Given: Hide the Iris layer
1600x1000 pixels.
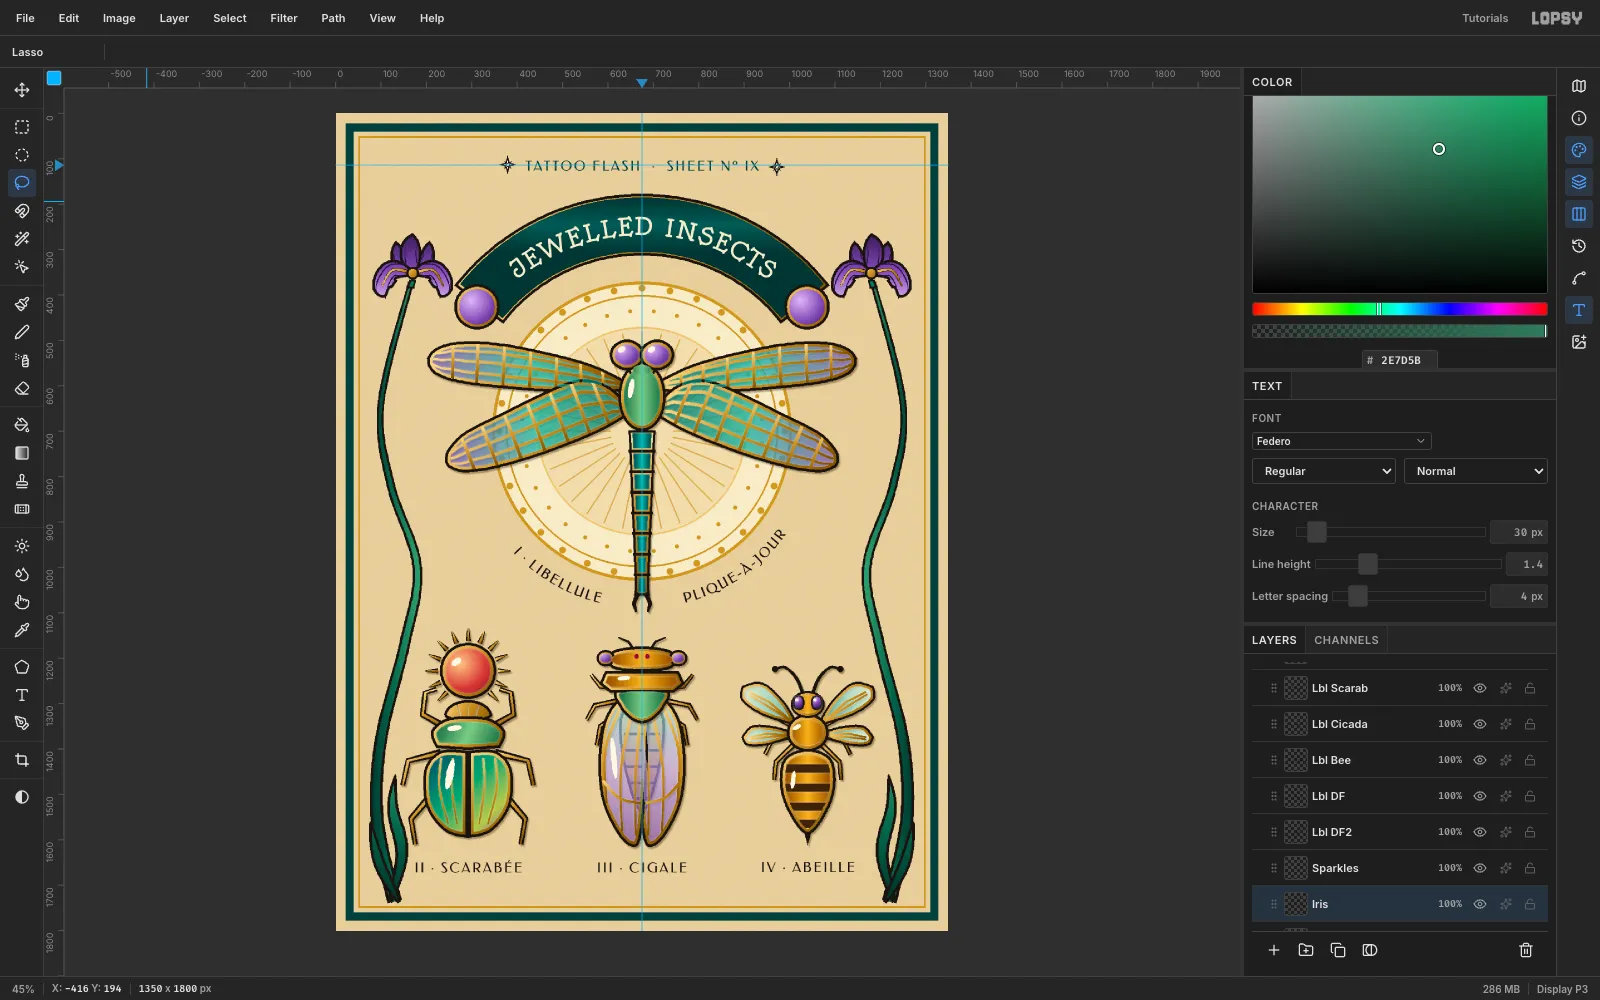Looking at the screenshot, I should click(x=1480, y=904).
